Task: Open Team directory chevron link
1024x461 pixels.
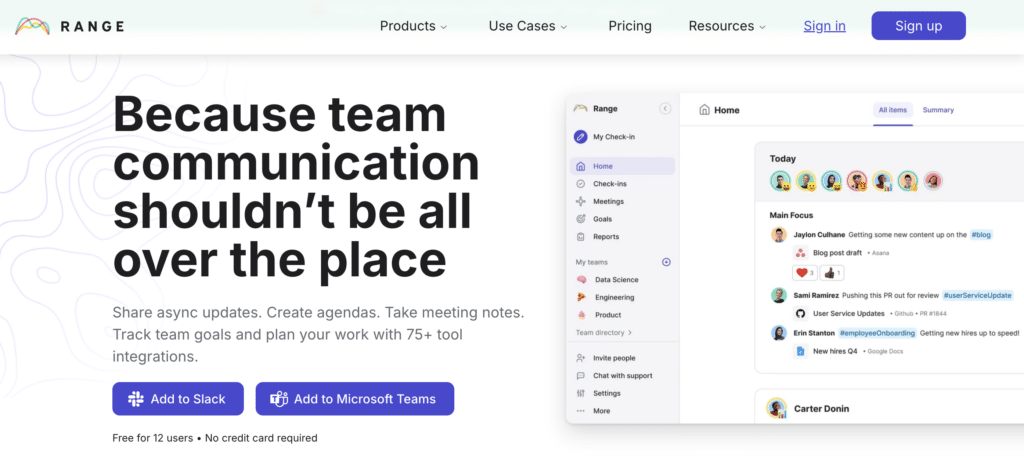Action: tap(603, 332)
